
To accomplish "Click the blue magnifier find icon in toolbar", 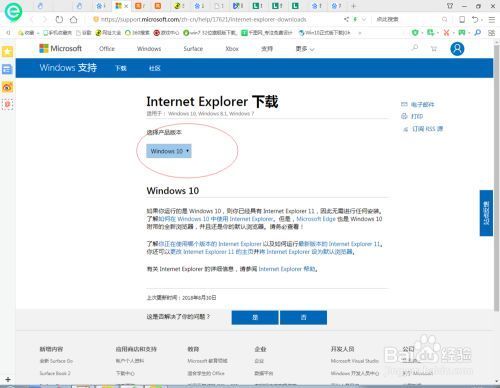I will click(x=478, y=32).
